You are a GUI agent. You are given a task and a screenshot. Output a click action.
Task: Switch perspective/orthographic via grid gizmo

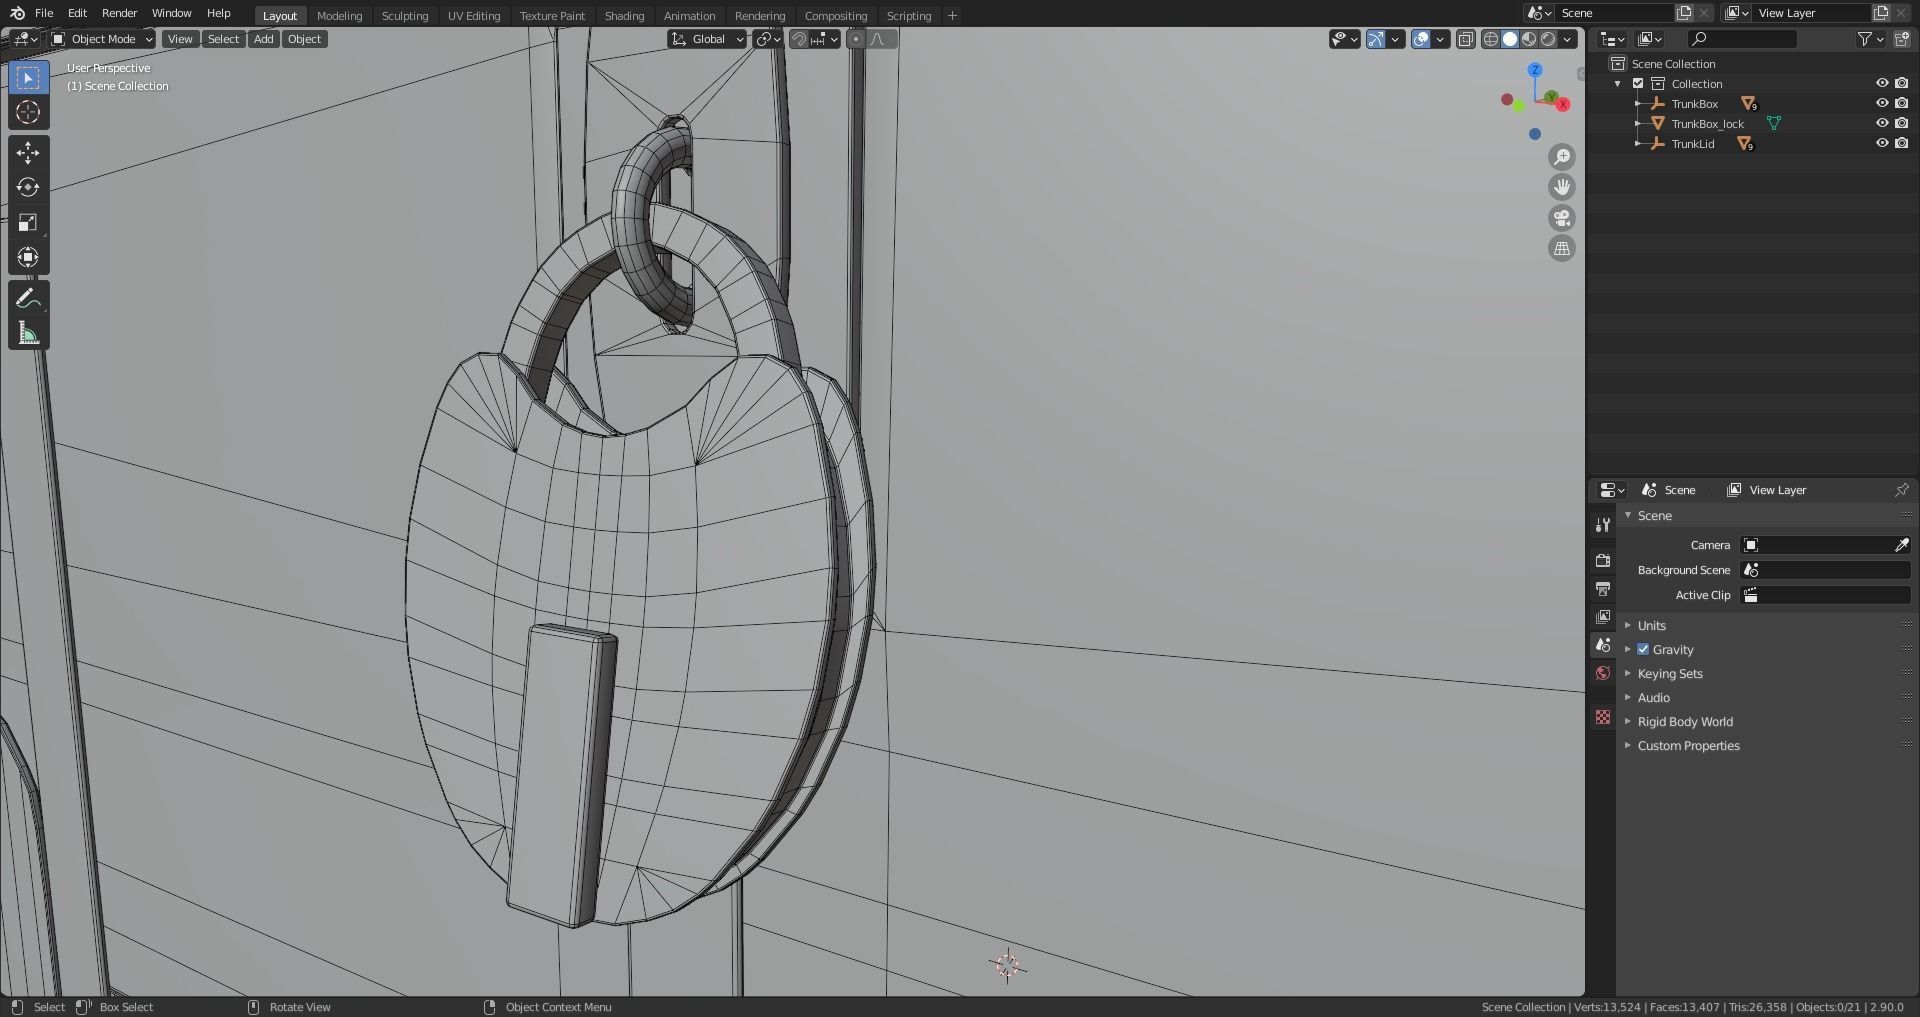[1561, 248]
